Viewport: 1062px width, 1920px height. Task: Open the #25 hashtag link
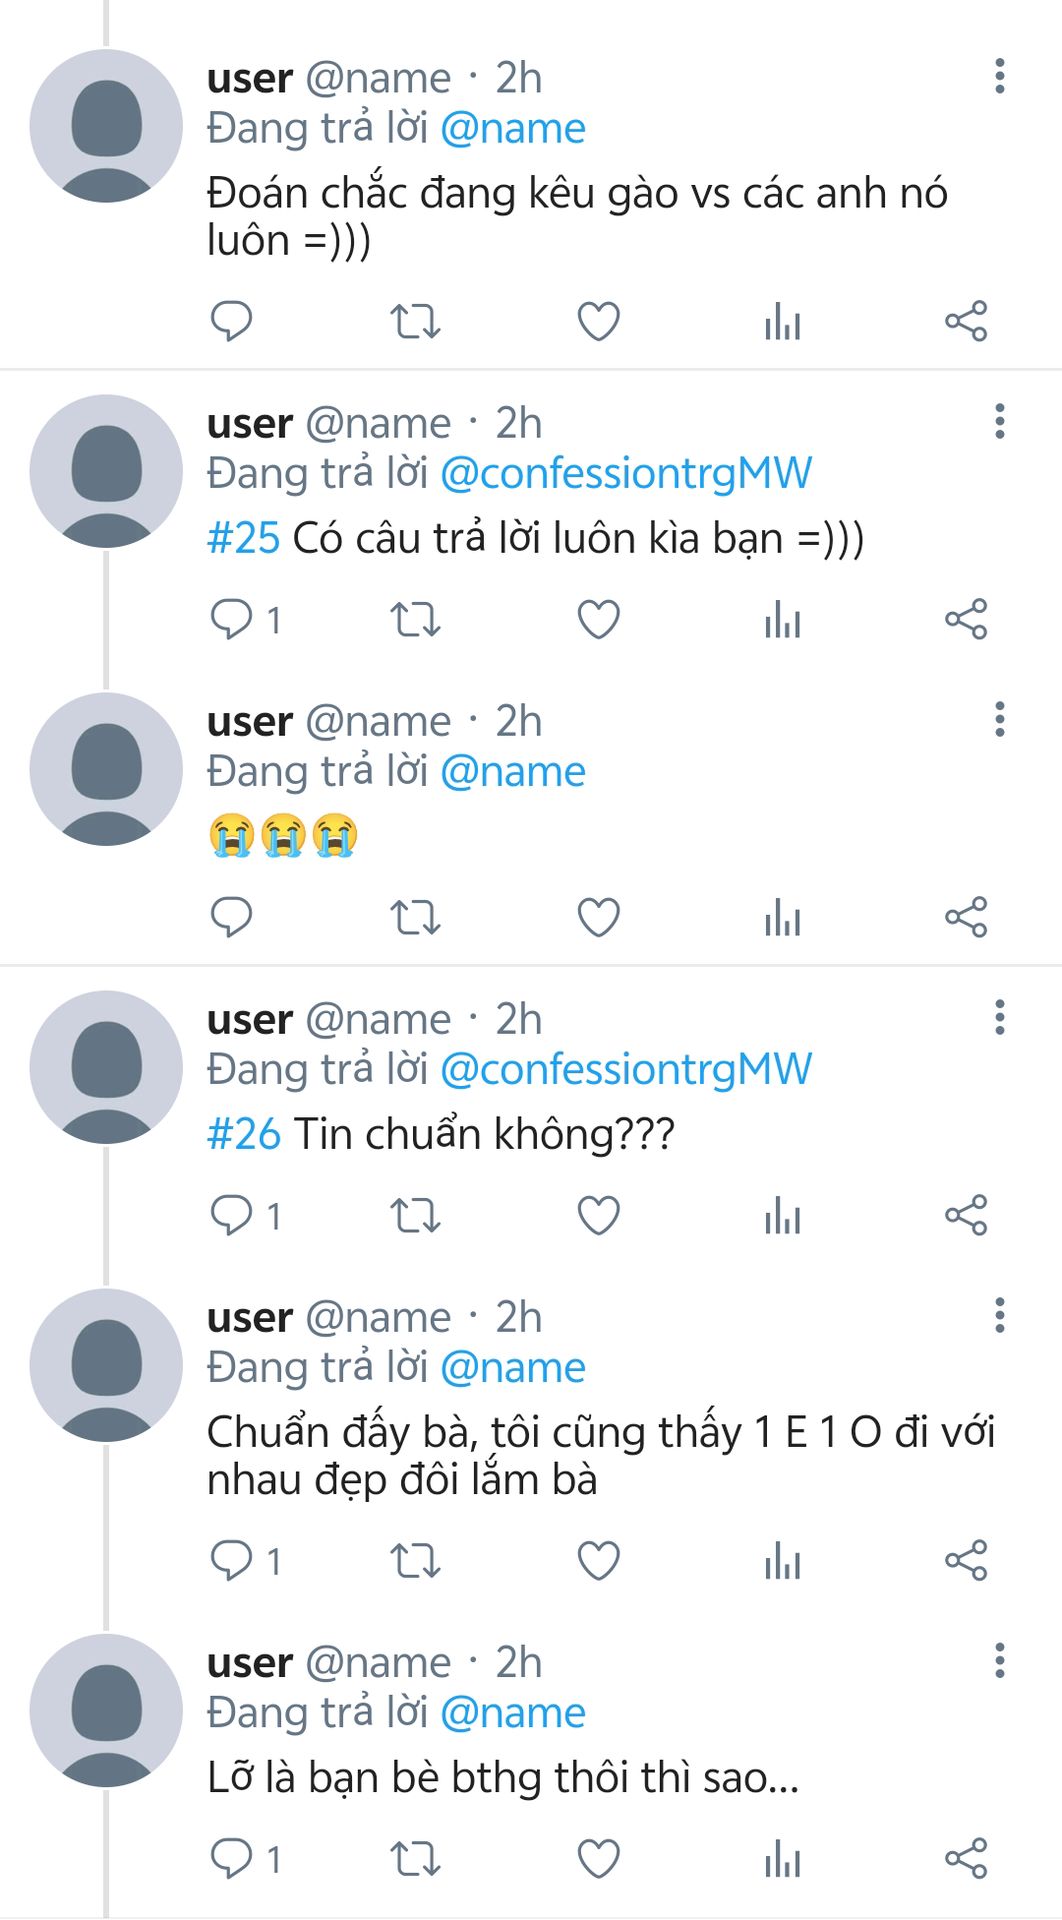[x=243, y=539]
